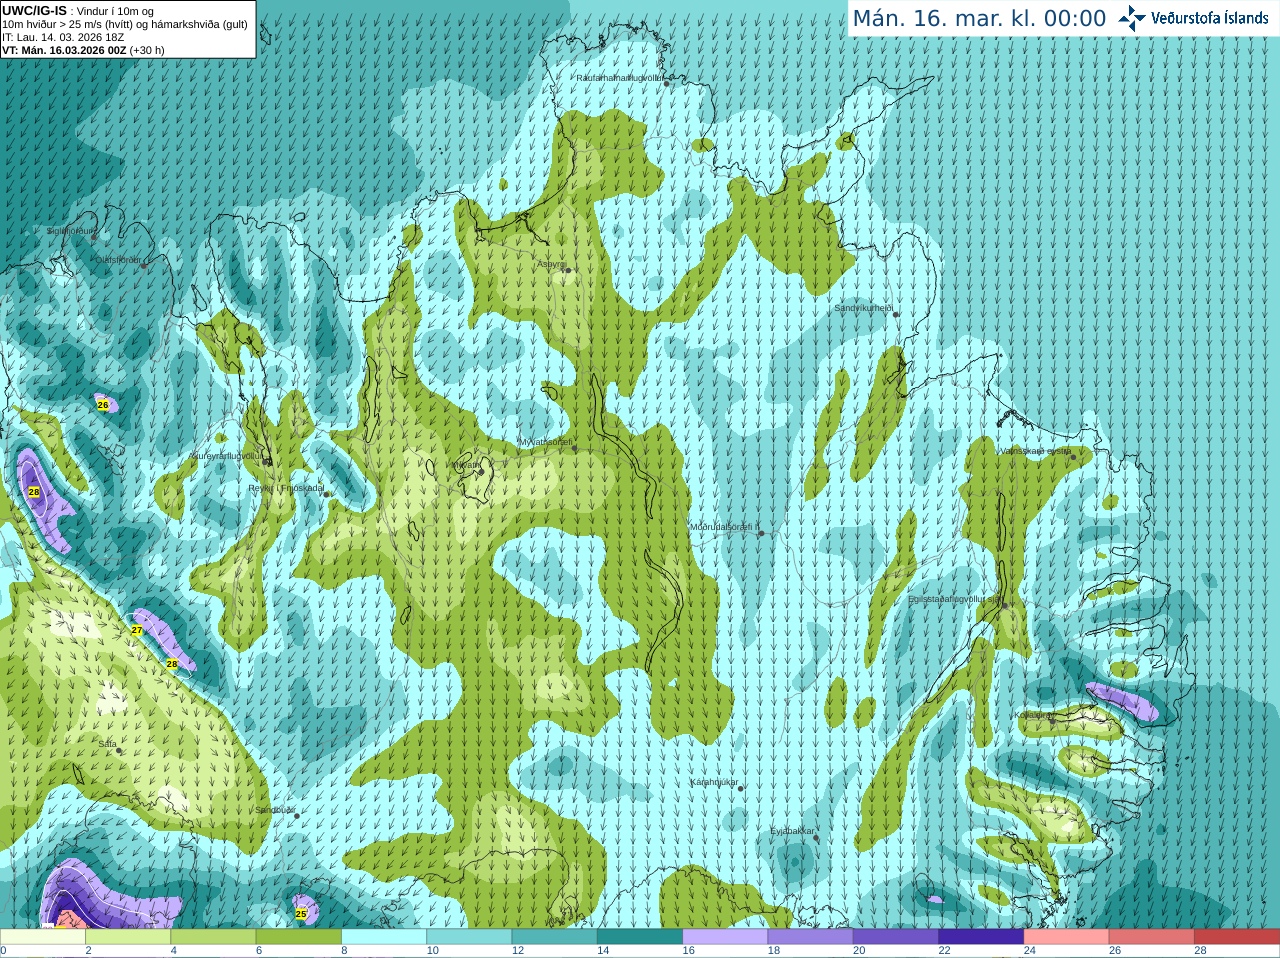The image size is (1280, 958).
Task: Click the 28 gust marker beside the 27 marker
Action: [x=172, y=664]
